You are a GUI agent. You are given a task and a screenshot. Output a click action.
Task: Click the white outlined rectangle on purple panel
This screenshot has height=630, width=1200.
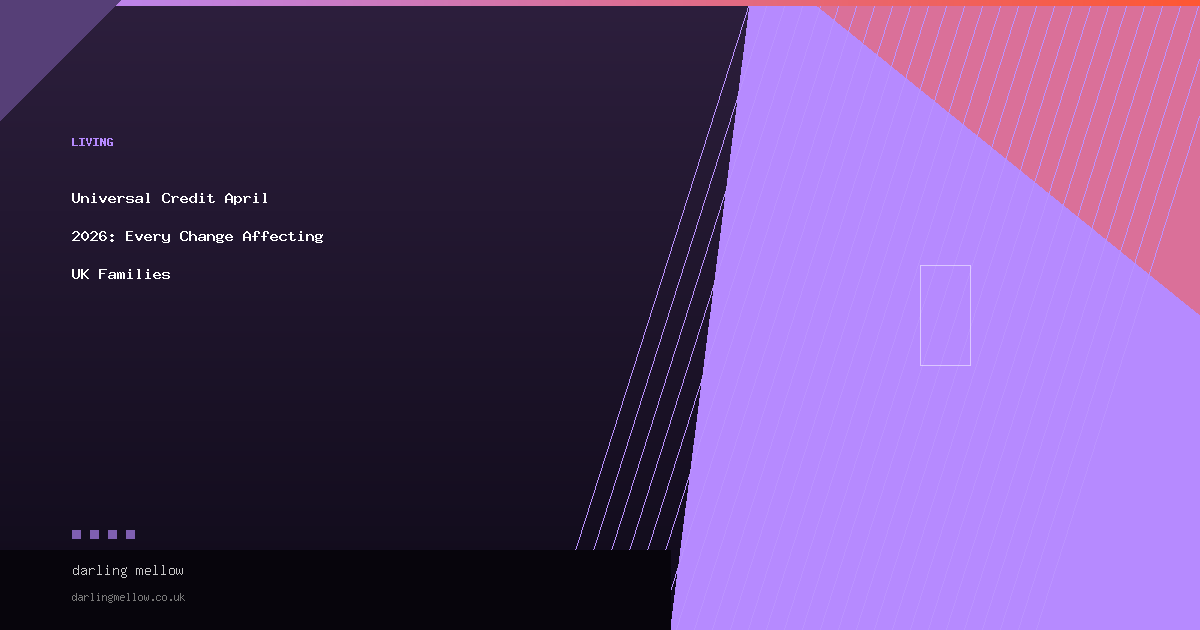tap(945, 315)
